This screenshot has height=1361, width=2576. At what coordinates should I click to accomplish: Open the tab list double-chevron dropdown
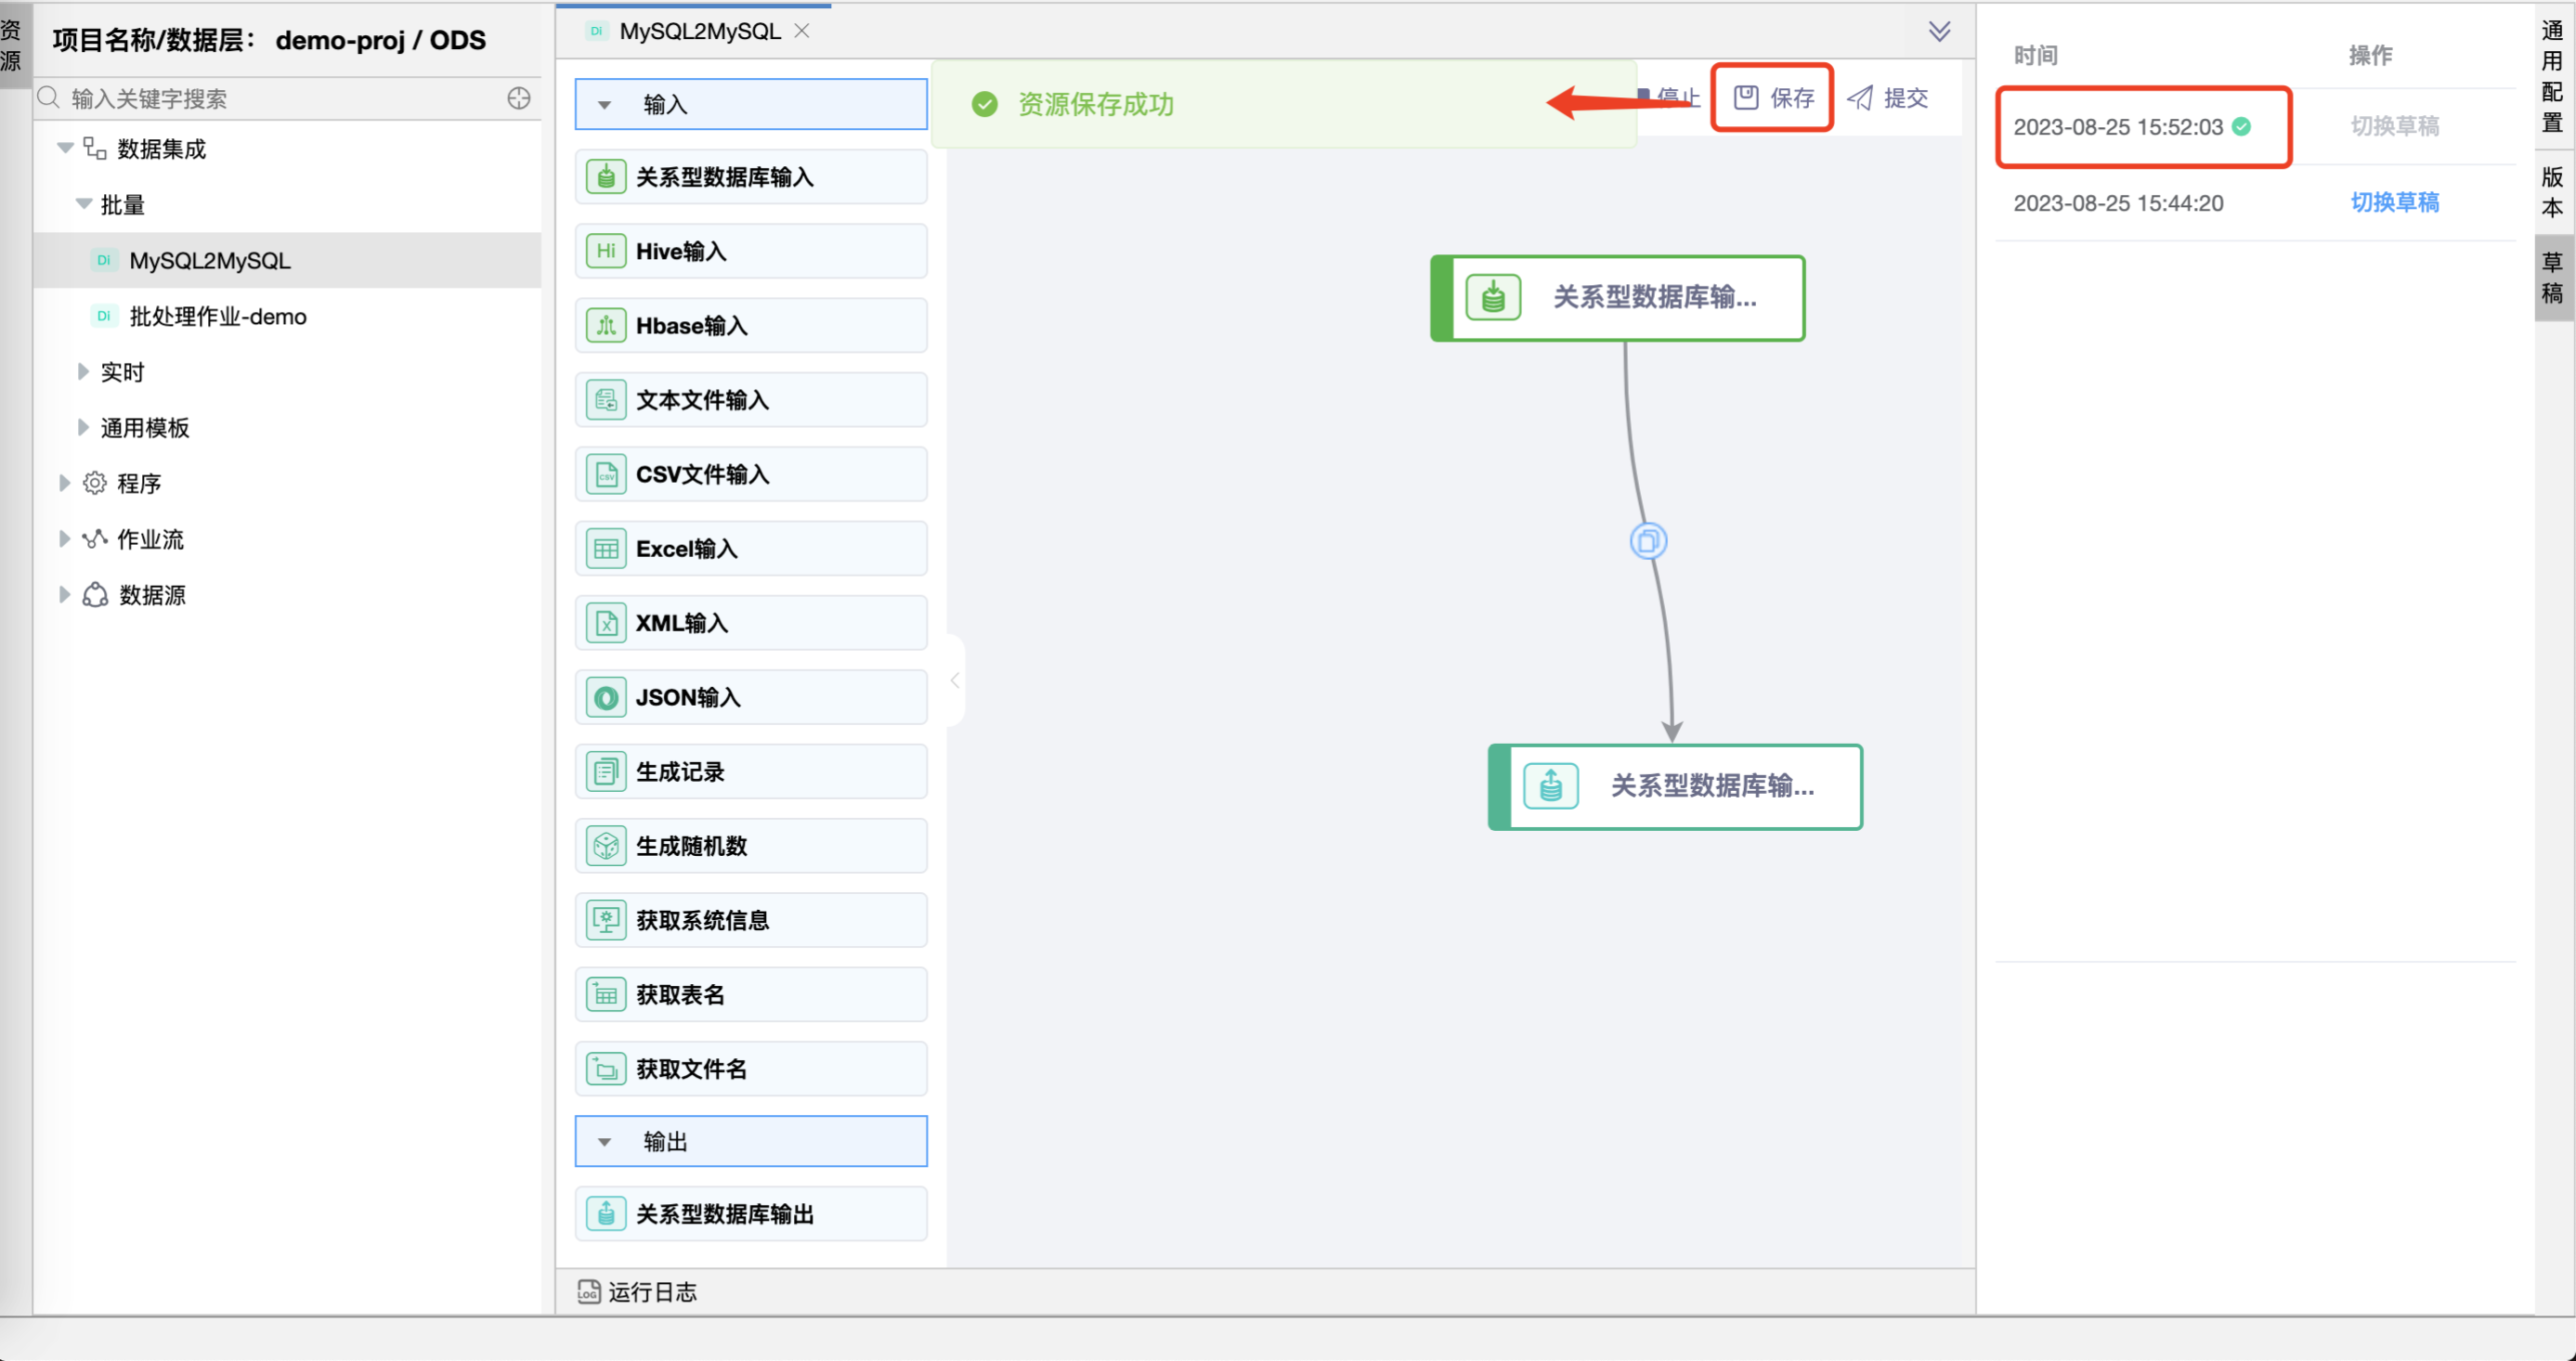1939,32
